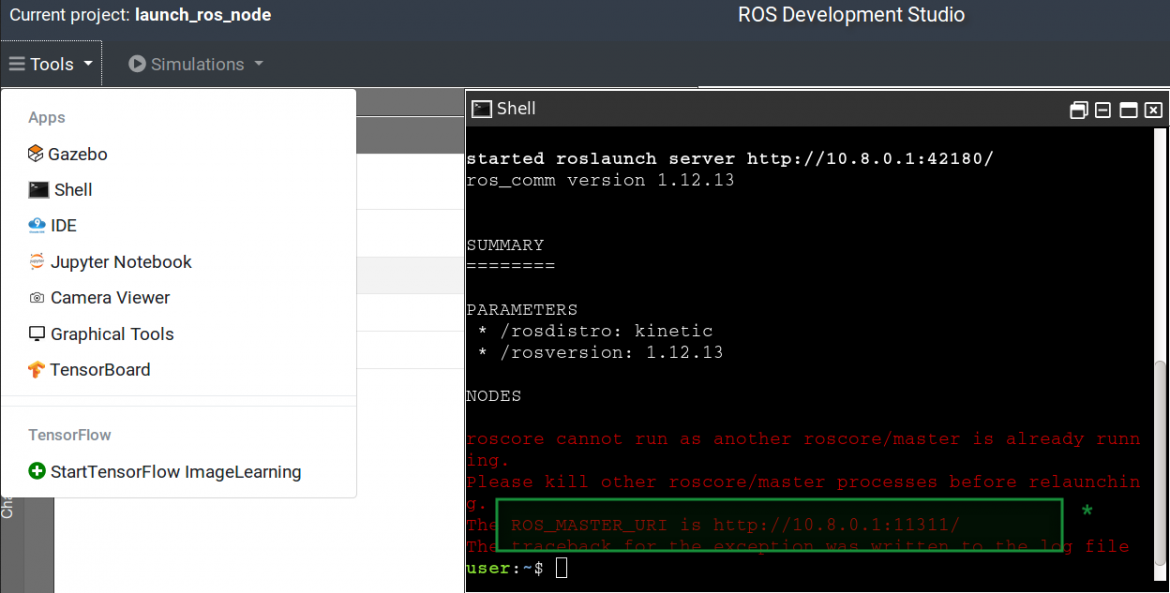Click the Tools menu label

tap(52, 64)
